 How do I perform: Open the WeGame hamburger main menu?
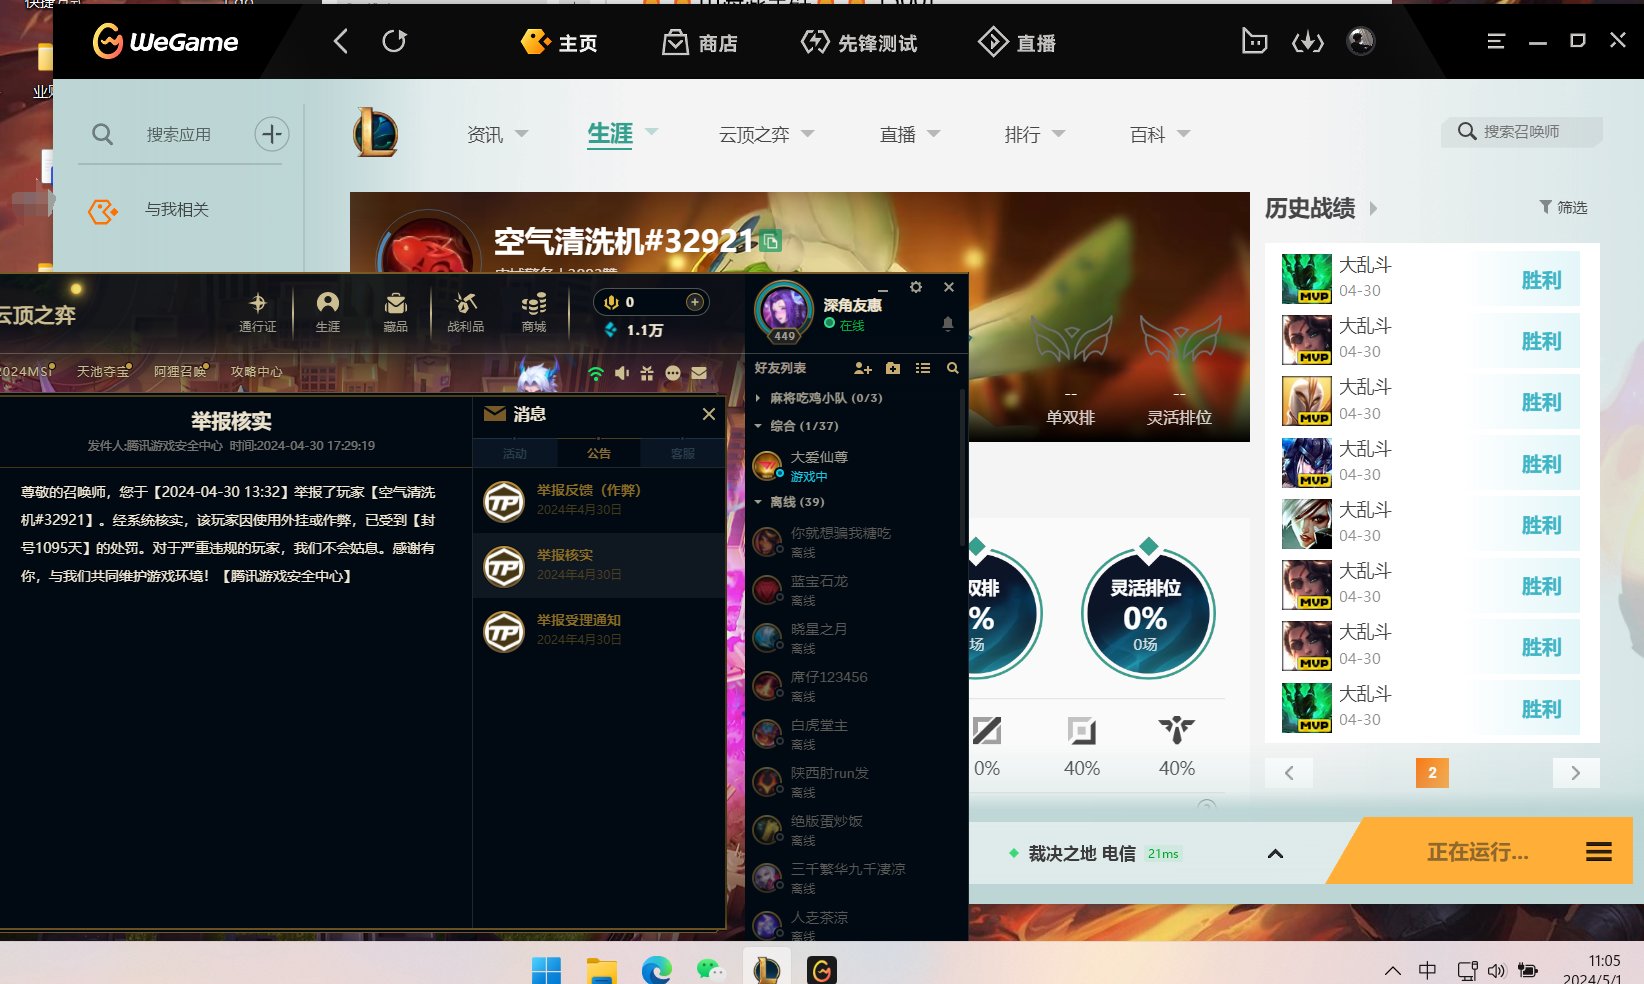1496,41
